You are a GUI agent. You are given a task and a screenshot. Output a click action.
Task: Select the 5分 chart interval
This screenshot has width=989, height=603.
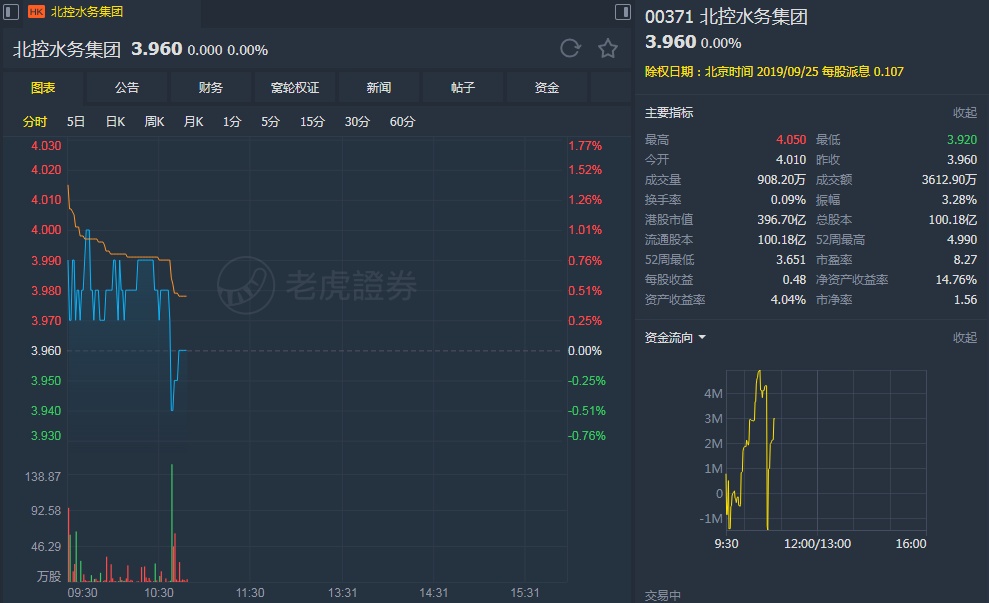point(270,122)
